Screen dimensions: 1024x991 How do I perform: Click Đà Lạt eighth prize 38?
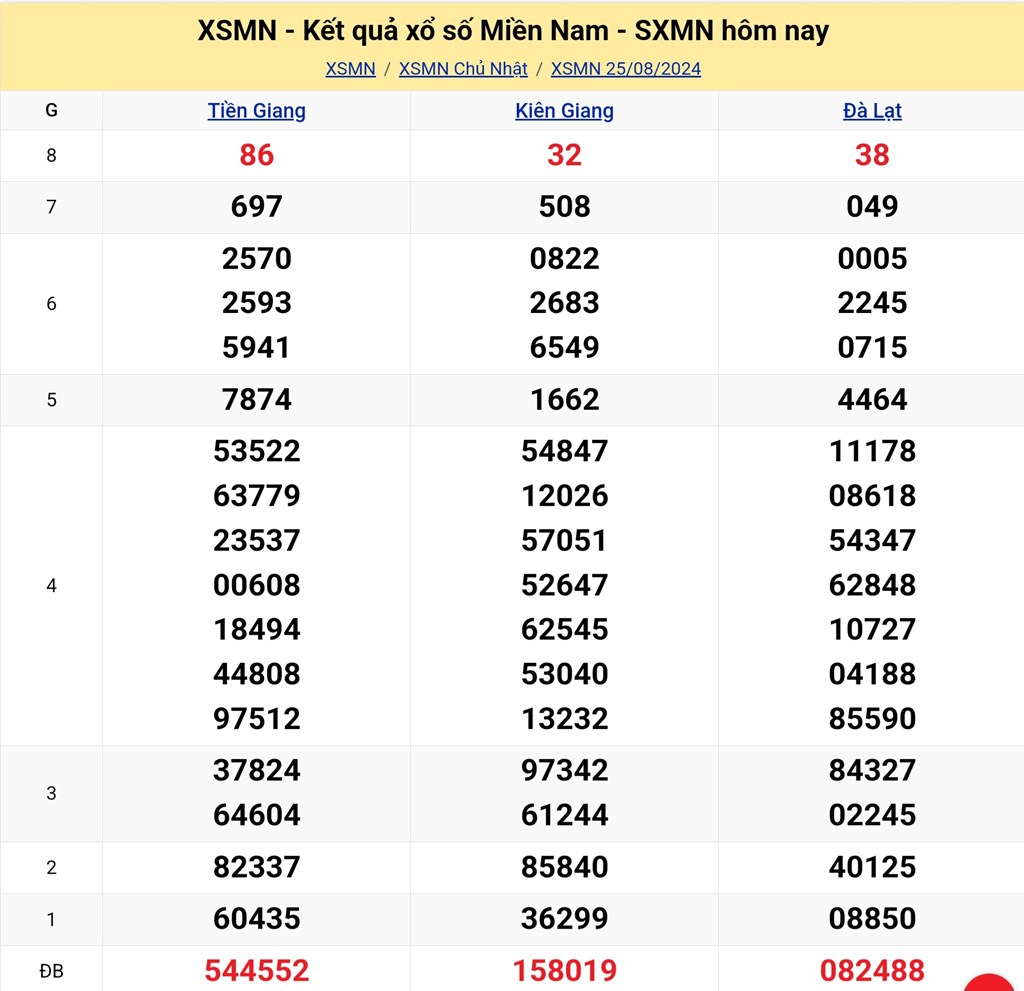coord(872,155)
